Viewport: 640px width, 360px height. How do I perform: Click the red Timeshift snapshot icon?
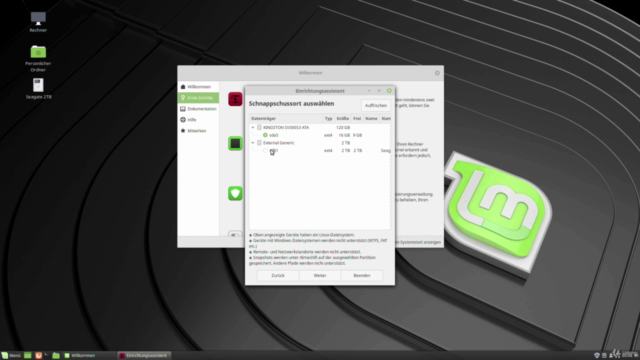click(x=235, y=99)
